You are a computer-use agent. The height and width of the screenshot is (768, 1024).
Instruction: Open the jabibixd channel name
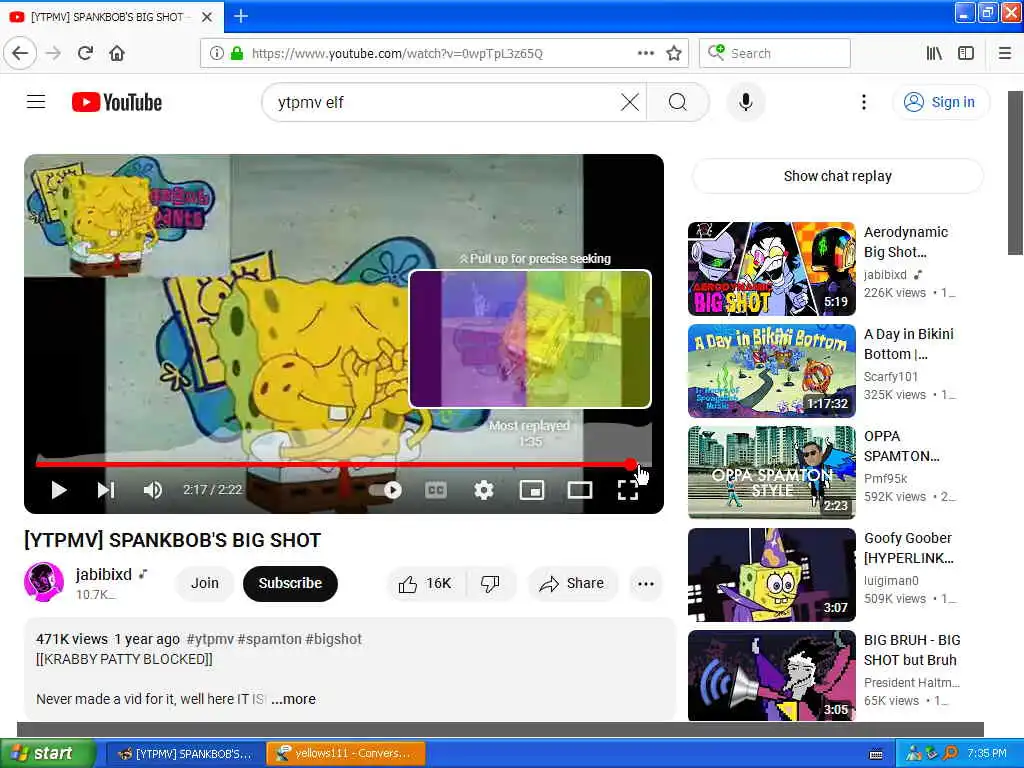(x=104, y=574)
